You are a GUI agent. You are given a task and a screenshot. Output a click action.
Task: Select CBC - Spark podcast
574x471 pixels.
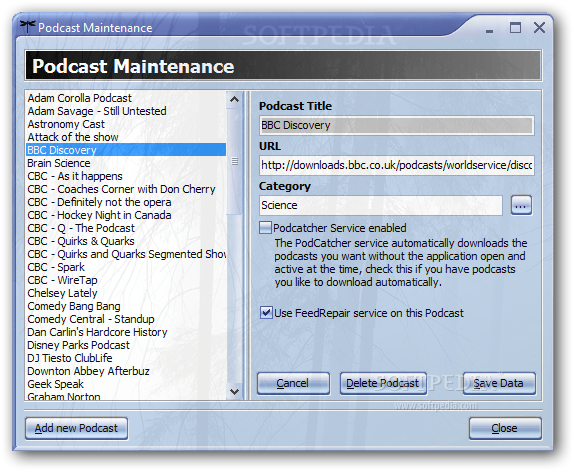click(x=126, y=267)
